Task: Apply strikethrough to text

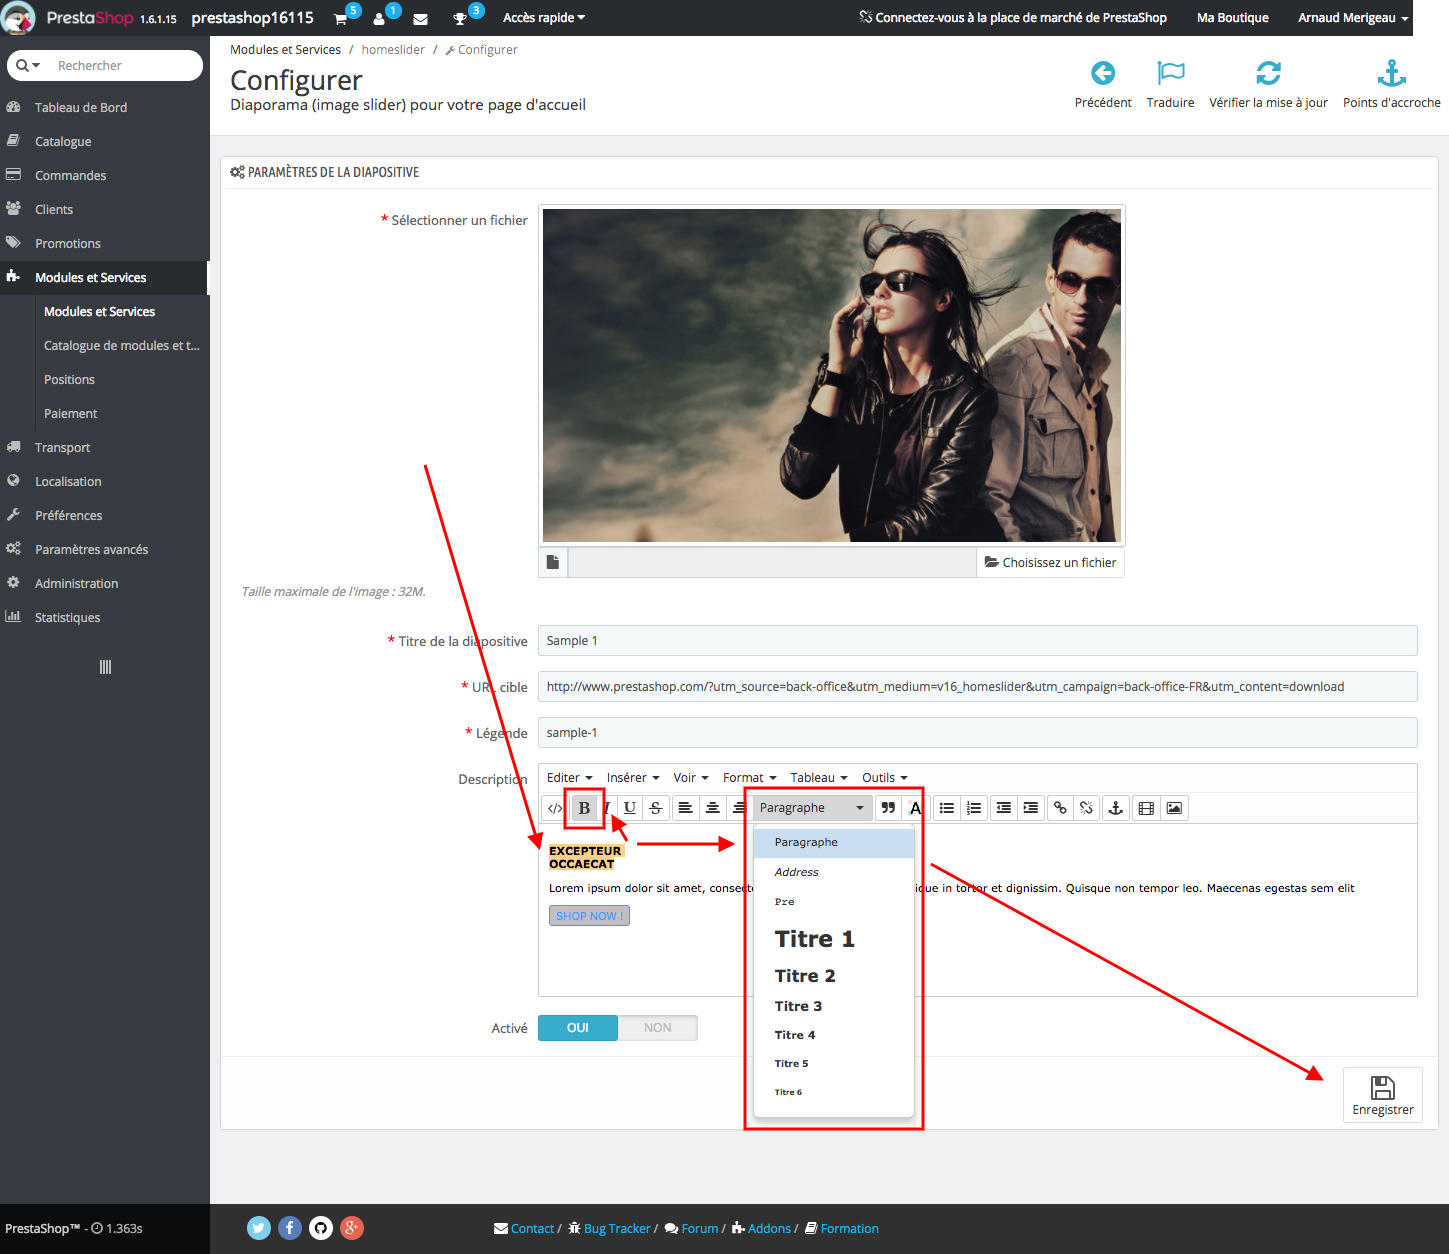Action: [654, 807]
